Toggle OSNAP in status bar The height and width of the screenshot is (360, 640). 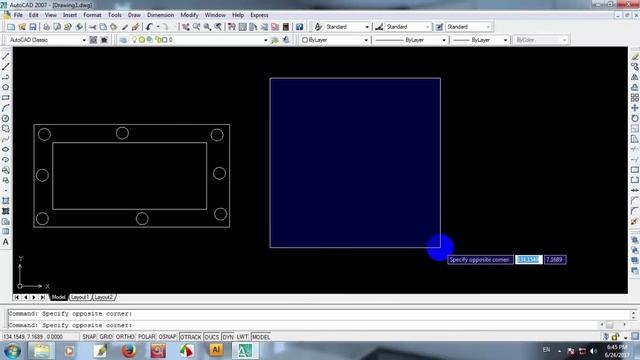[x=167, y=337]
